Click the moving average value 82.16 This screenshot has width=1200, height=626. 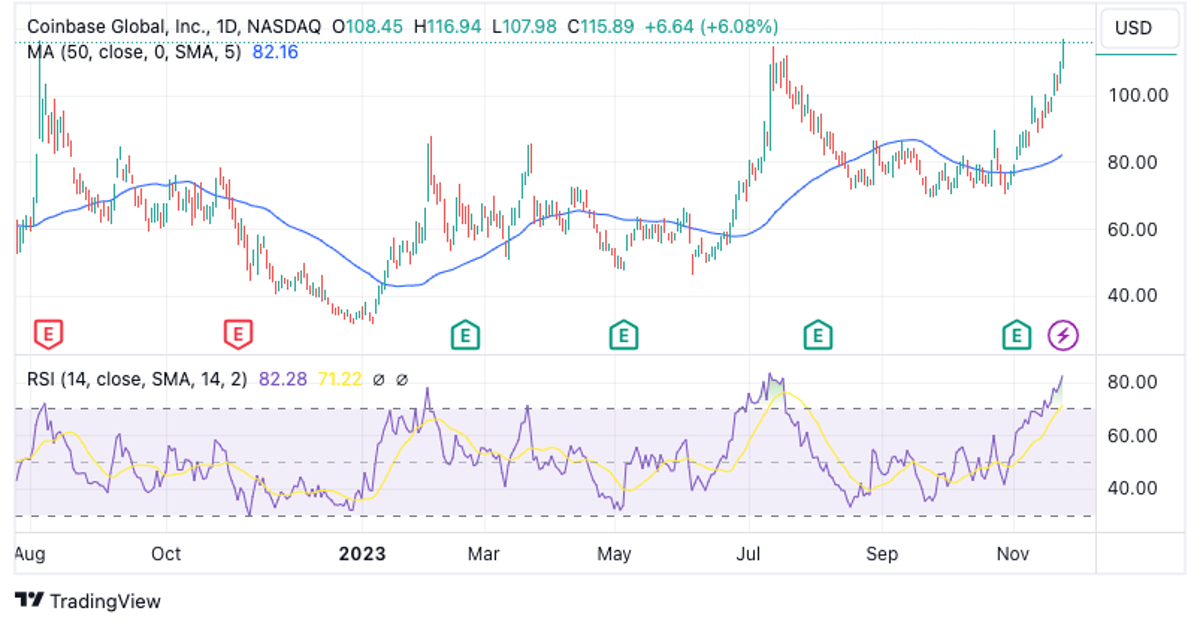tap(275, 52)
